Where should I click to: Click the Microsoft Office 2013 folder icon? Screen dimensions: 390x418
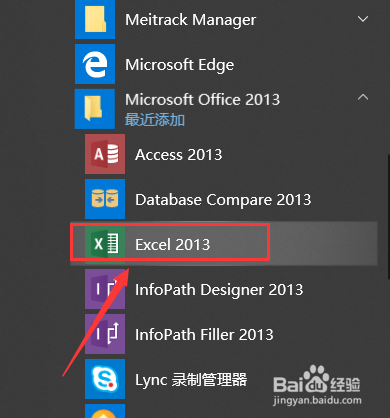click(95, 109)
